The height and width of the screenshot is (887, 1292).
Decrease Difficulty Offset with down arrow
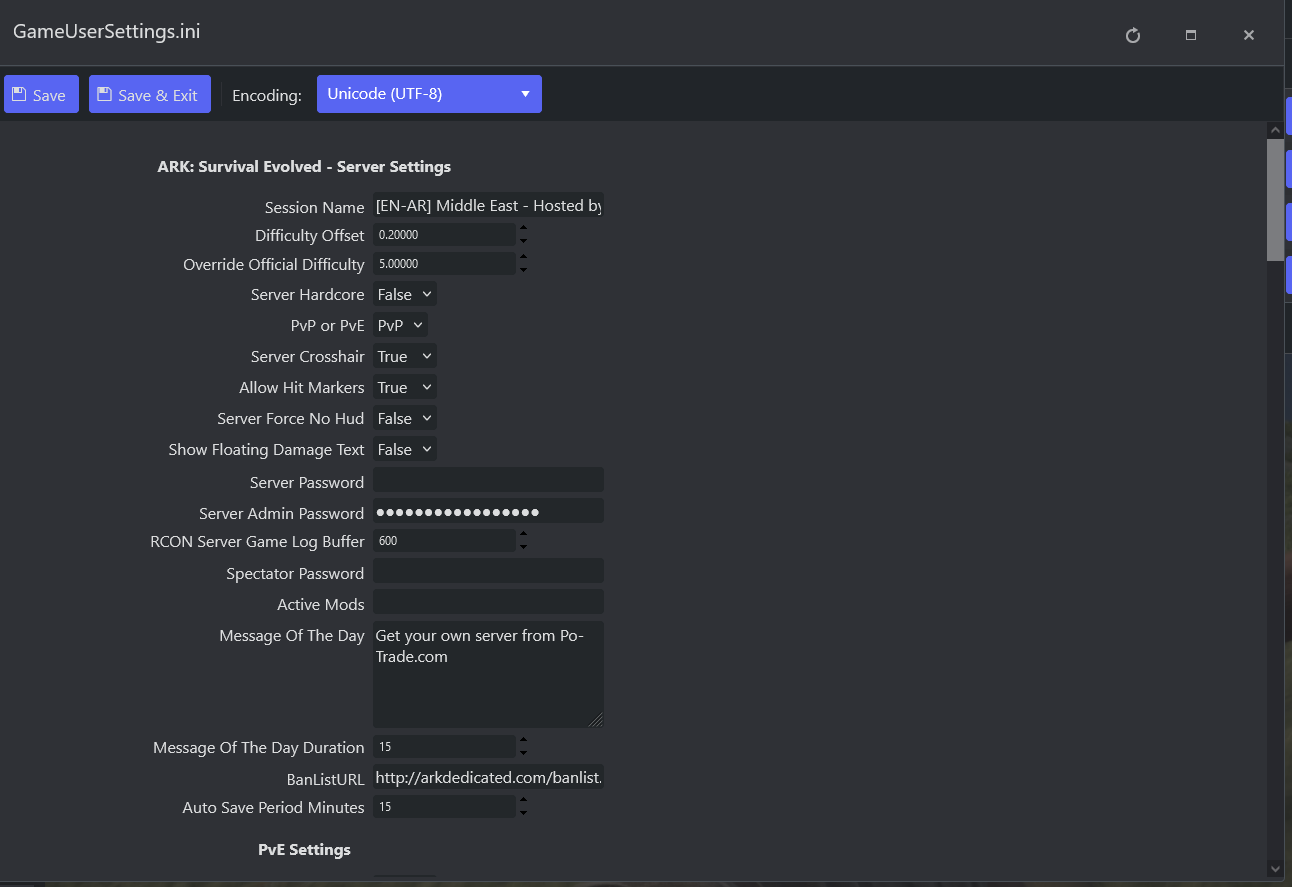point(523,241)
